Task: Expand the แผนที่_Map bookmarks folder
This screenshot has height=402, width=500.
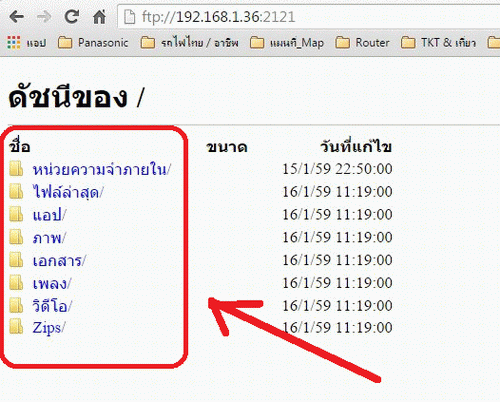Action: pyautogui.click(x=287, y=43)
